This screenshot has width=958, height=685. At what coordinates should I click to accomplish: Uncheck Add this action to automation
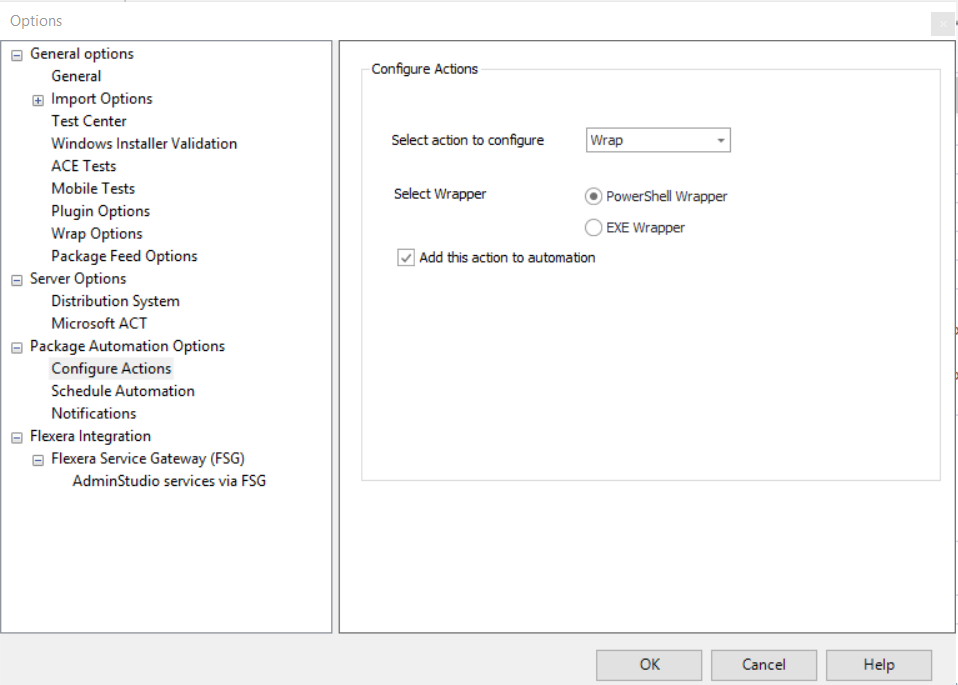coord(406,258)
